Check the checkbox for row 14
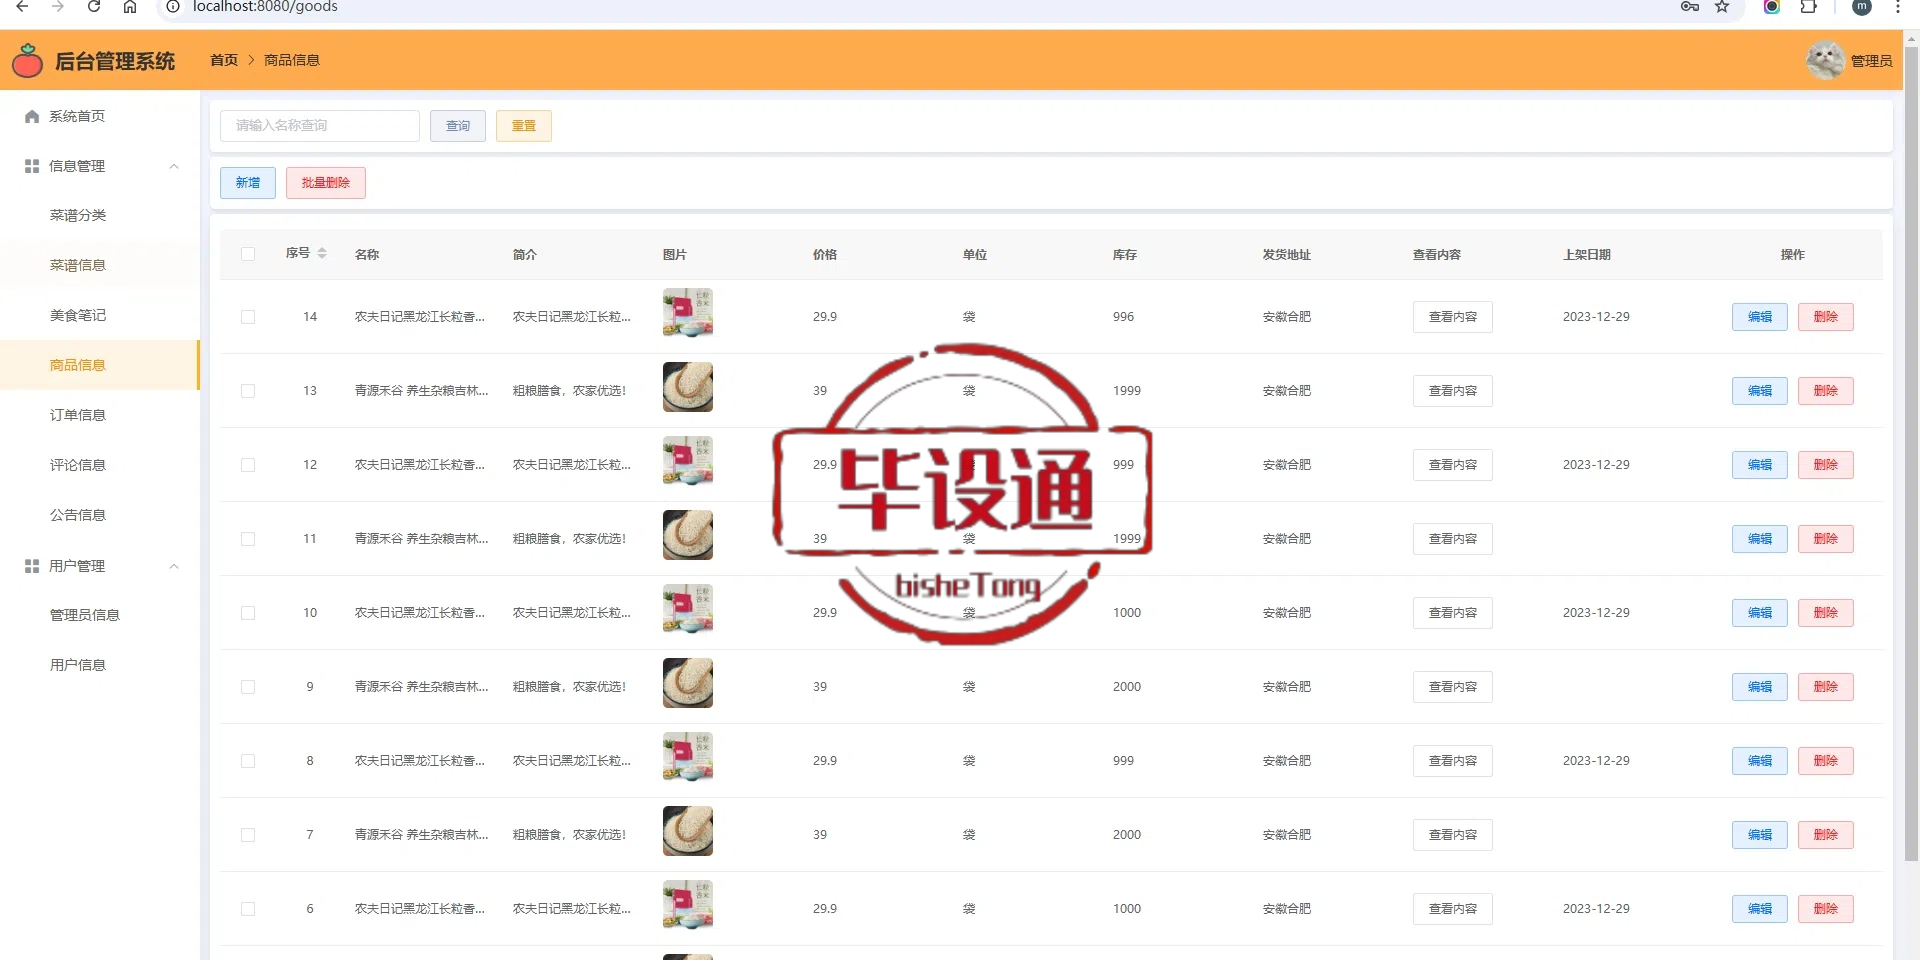 [x=248, y=317]
